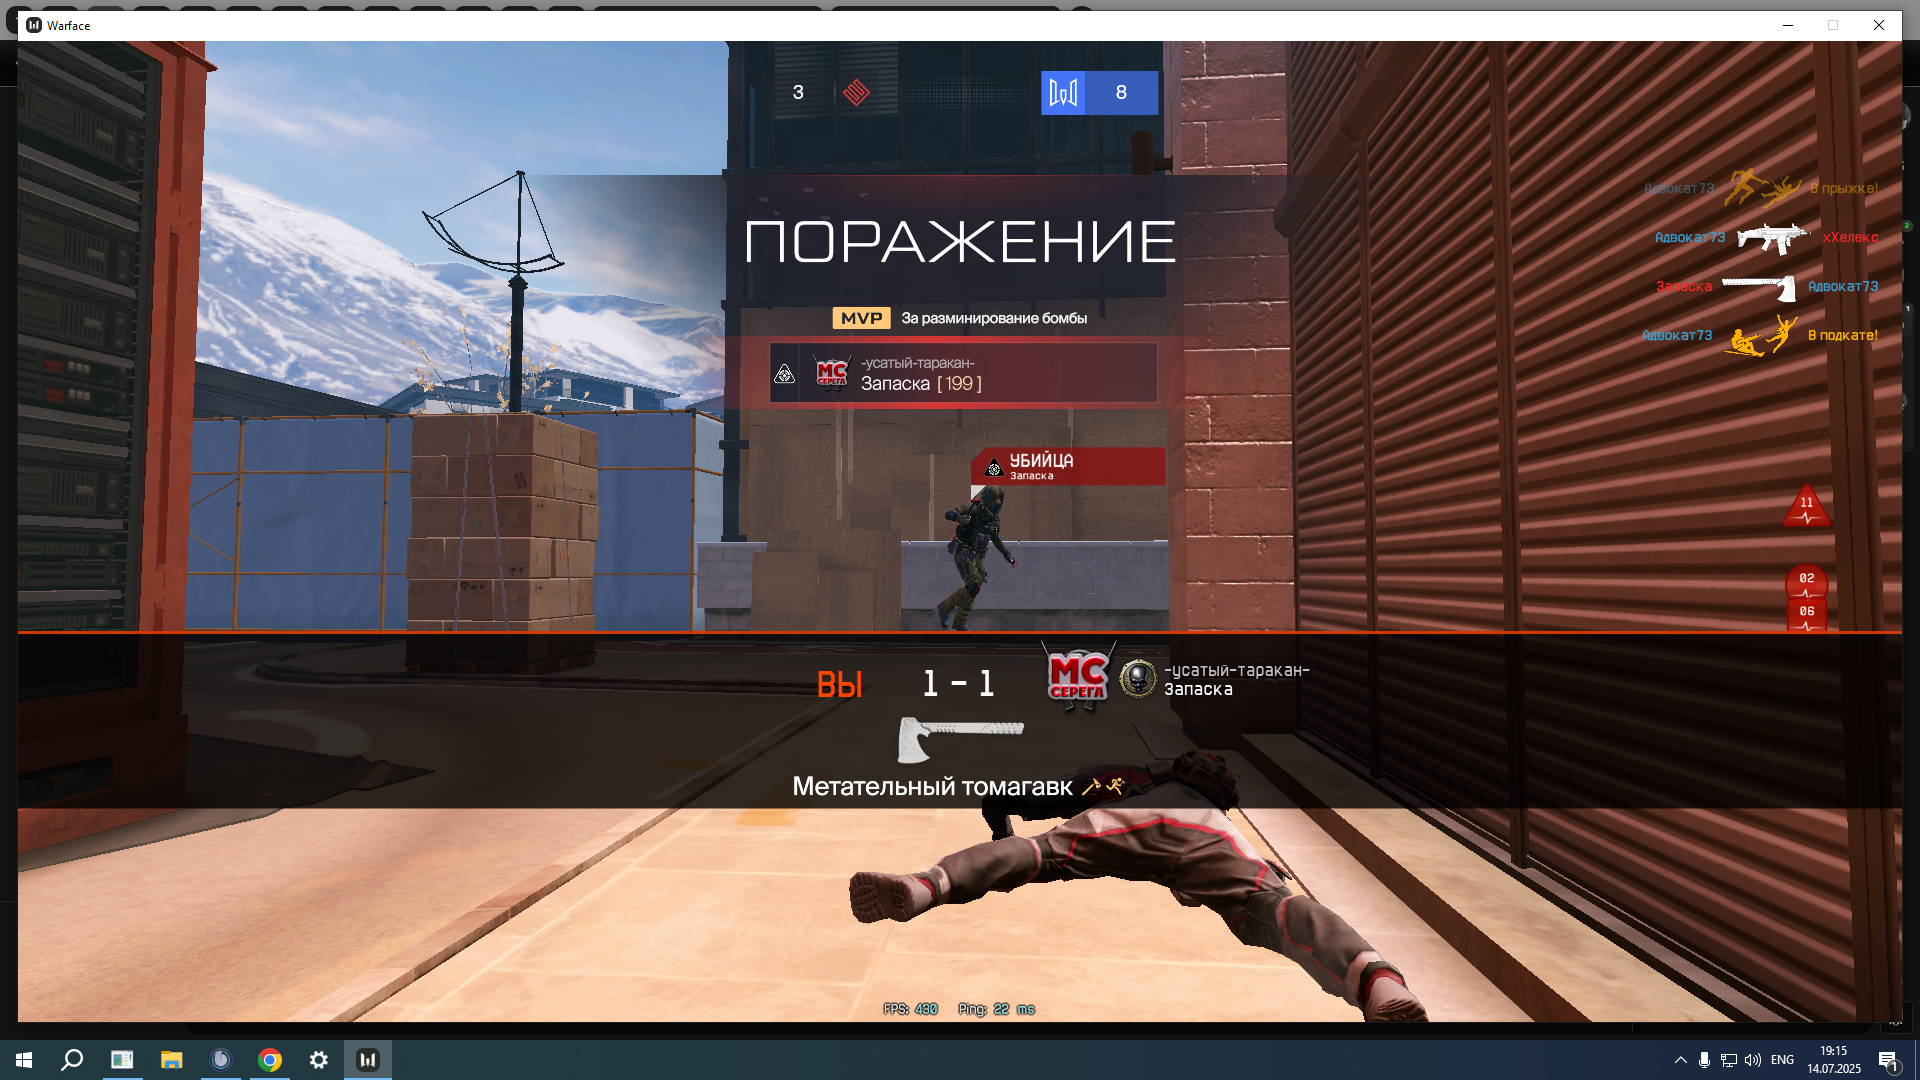Click the microphone tray icon
The image size is (1920, 1080).
[1704, 1060]
